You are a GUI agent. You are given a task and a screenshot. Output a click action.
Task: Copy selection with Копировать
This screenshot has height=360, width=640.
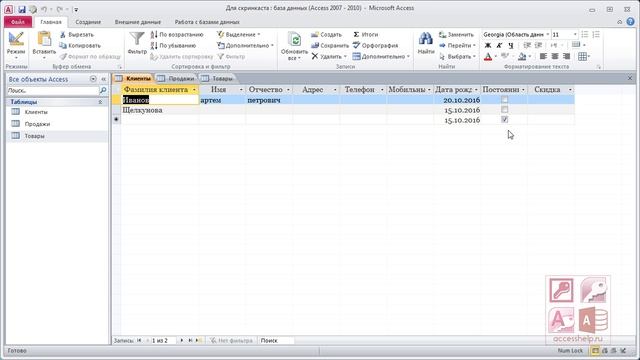(80, 46)
